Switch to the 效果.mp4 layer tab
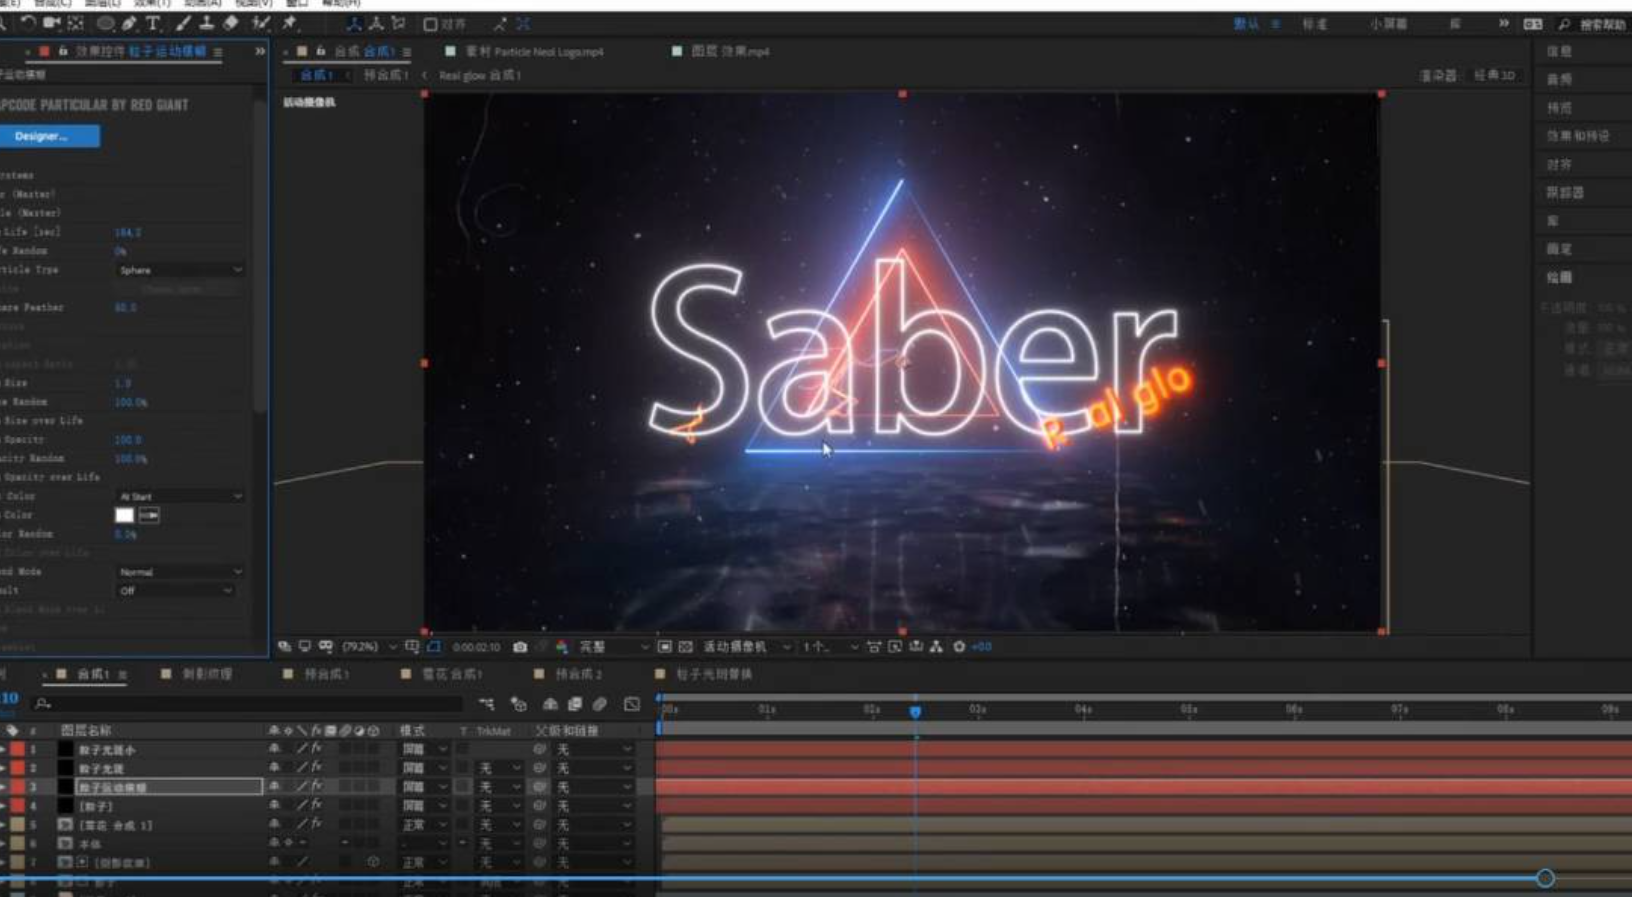Screen dimensions: 1632x897 click(730, 51)
